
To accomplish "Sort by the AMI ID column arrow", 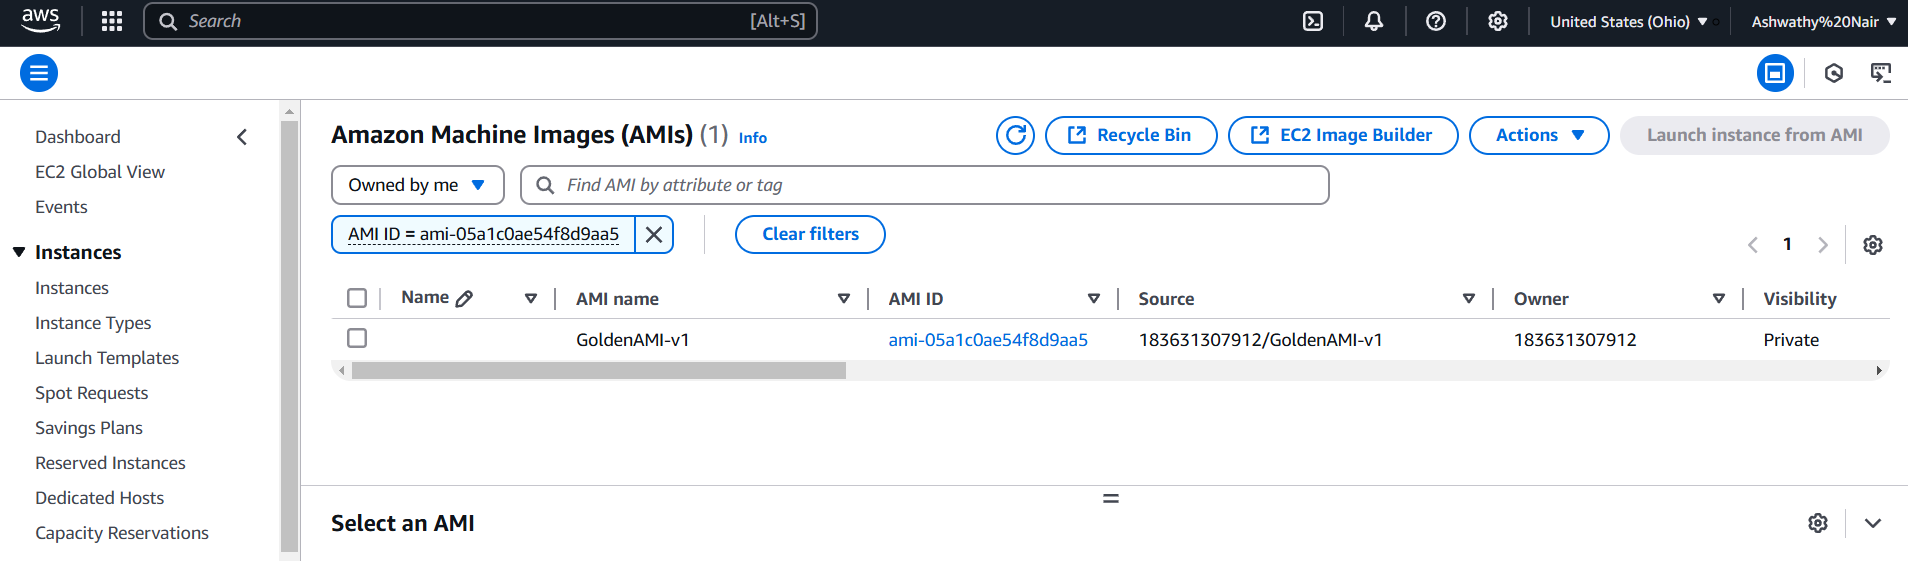I will click(1094, 298).
